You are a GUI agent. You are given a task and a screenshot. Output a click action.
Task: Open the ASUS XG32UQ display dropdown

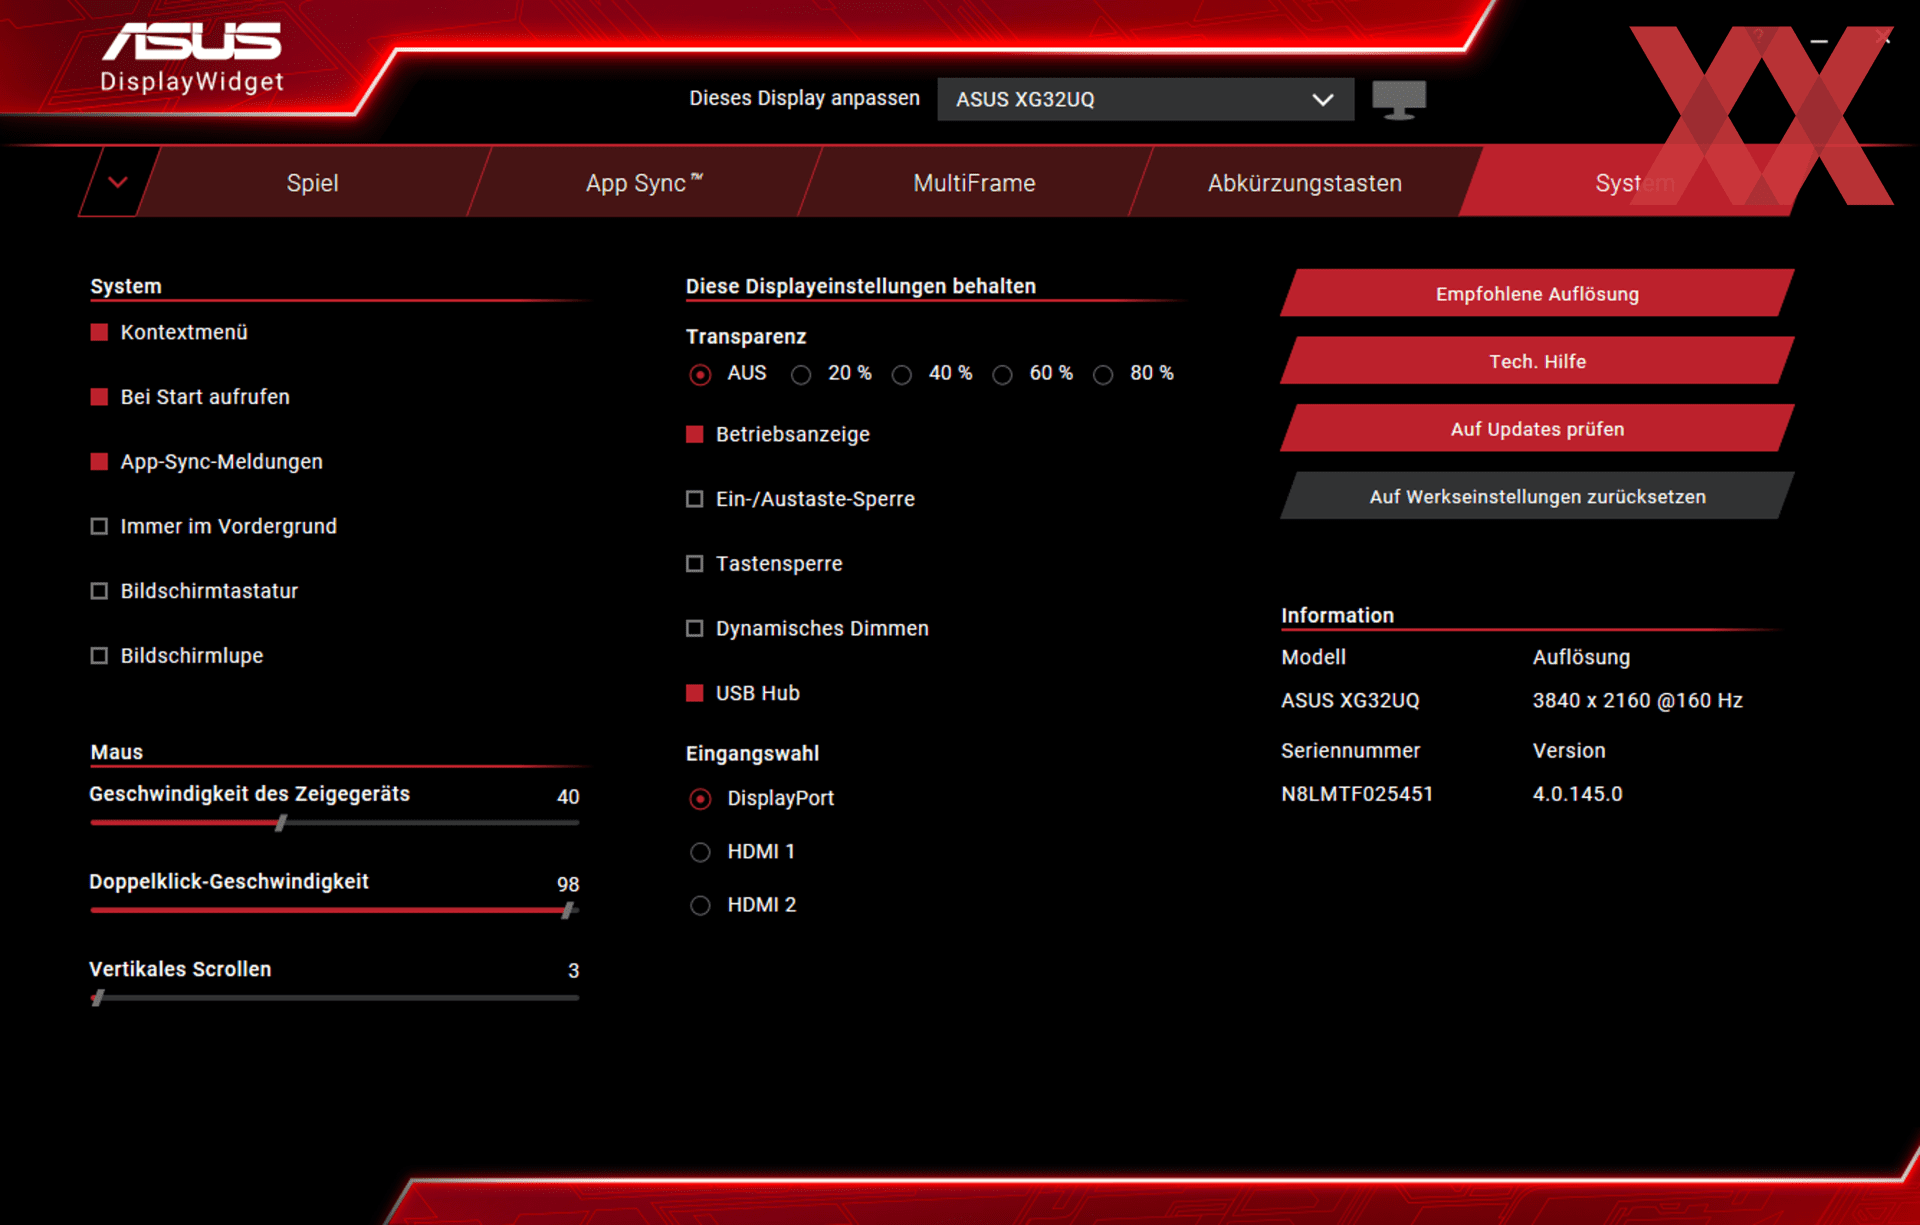pos(1145,99)
